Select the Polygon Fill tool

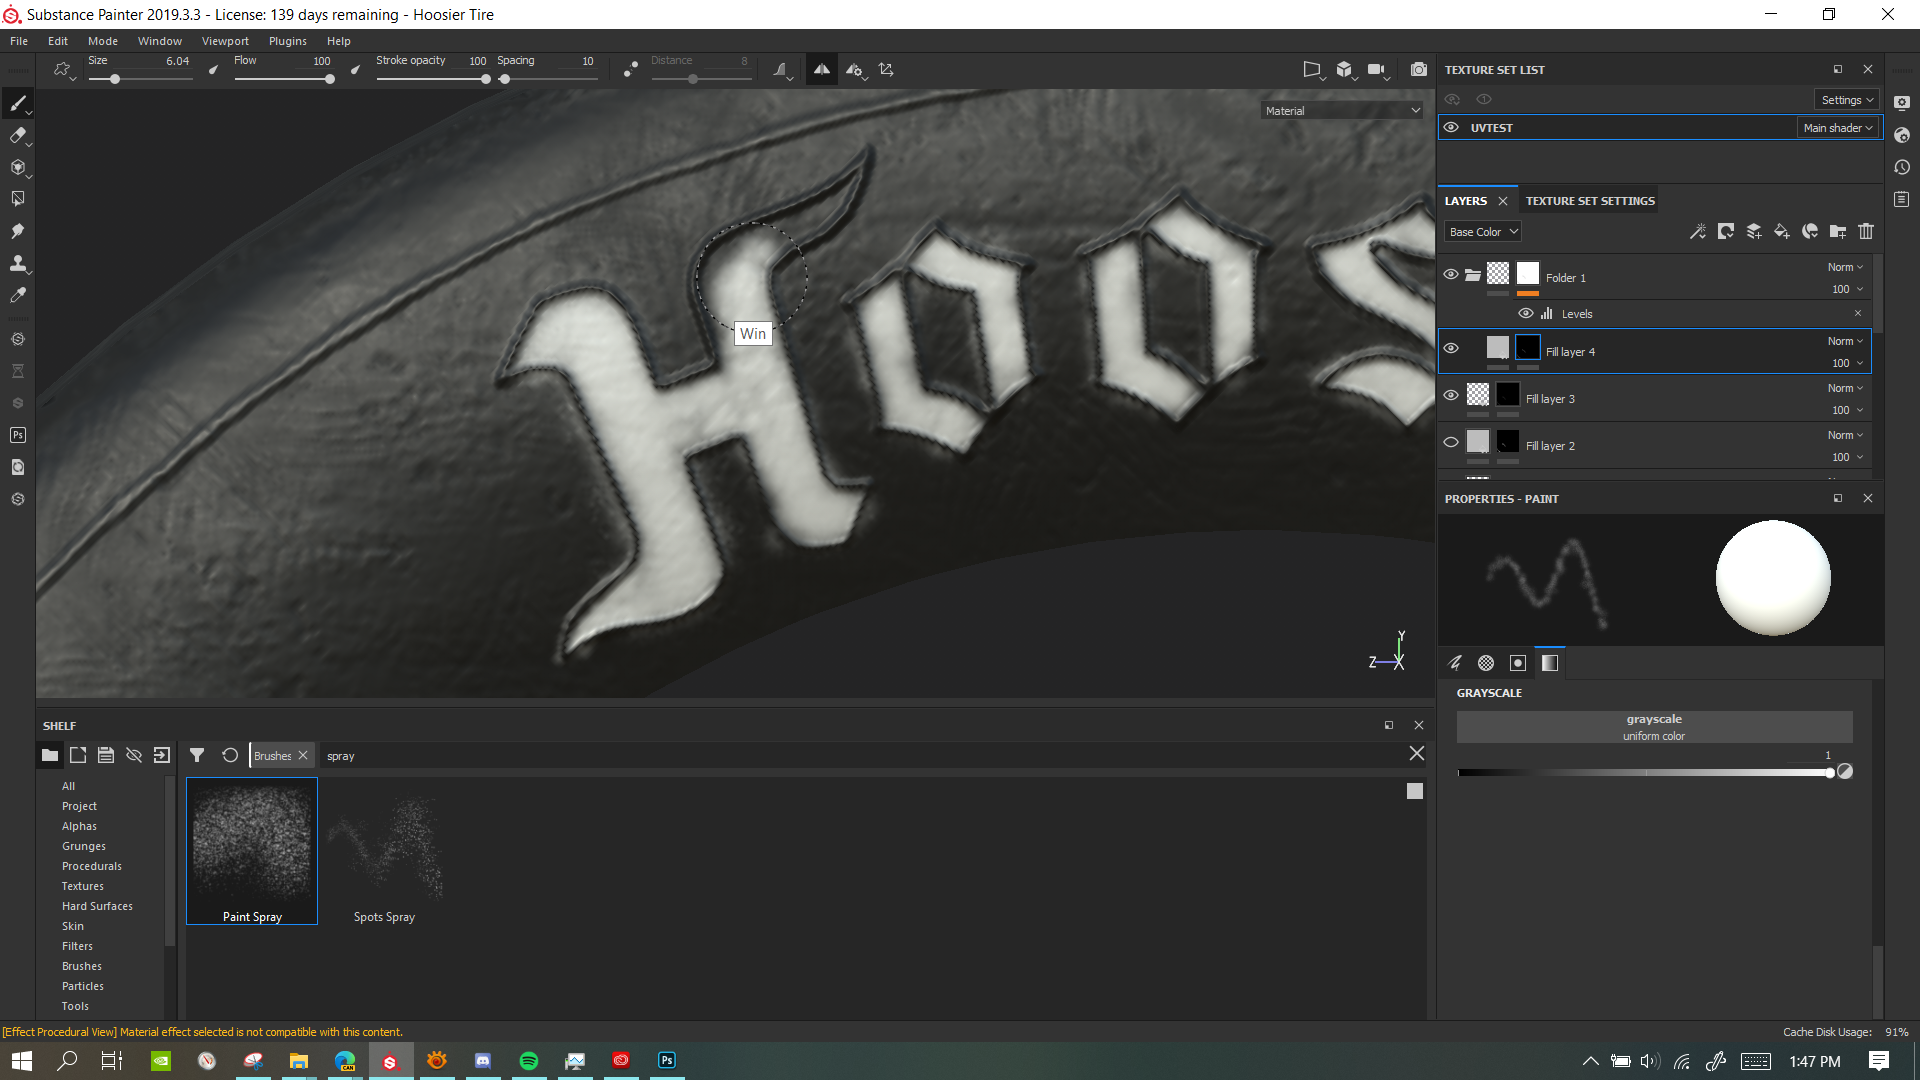18,199
